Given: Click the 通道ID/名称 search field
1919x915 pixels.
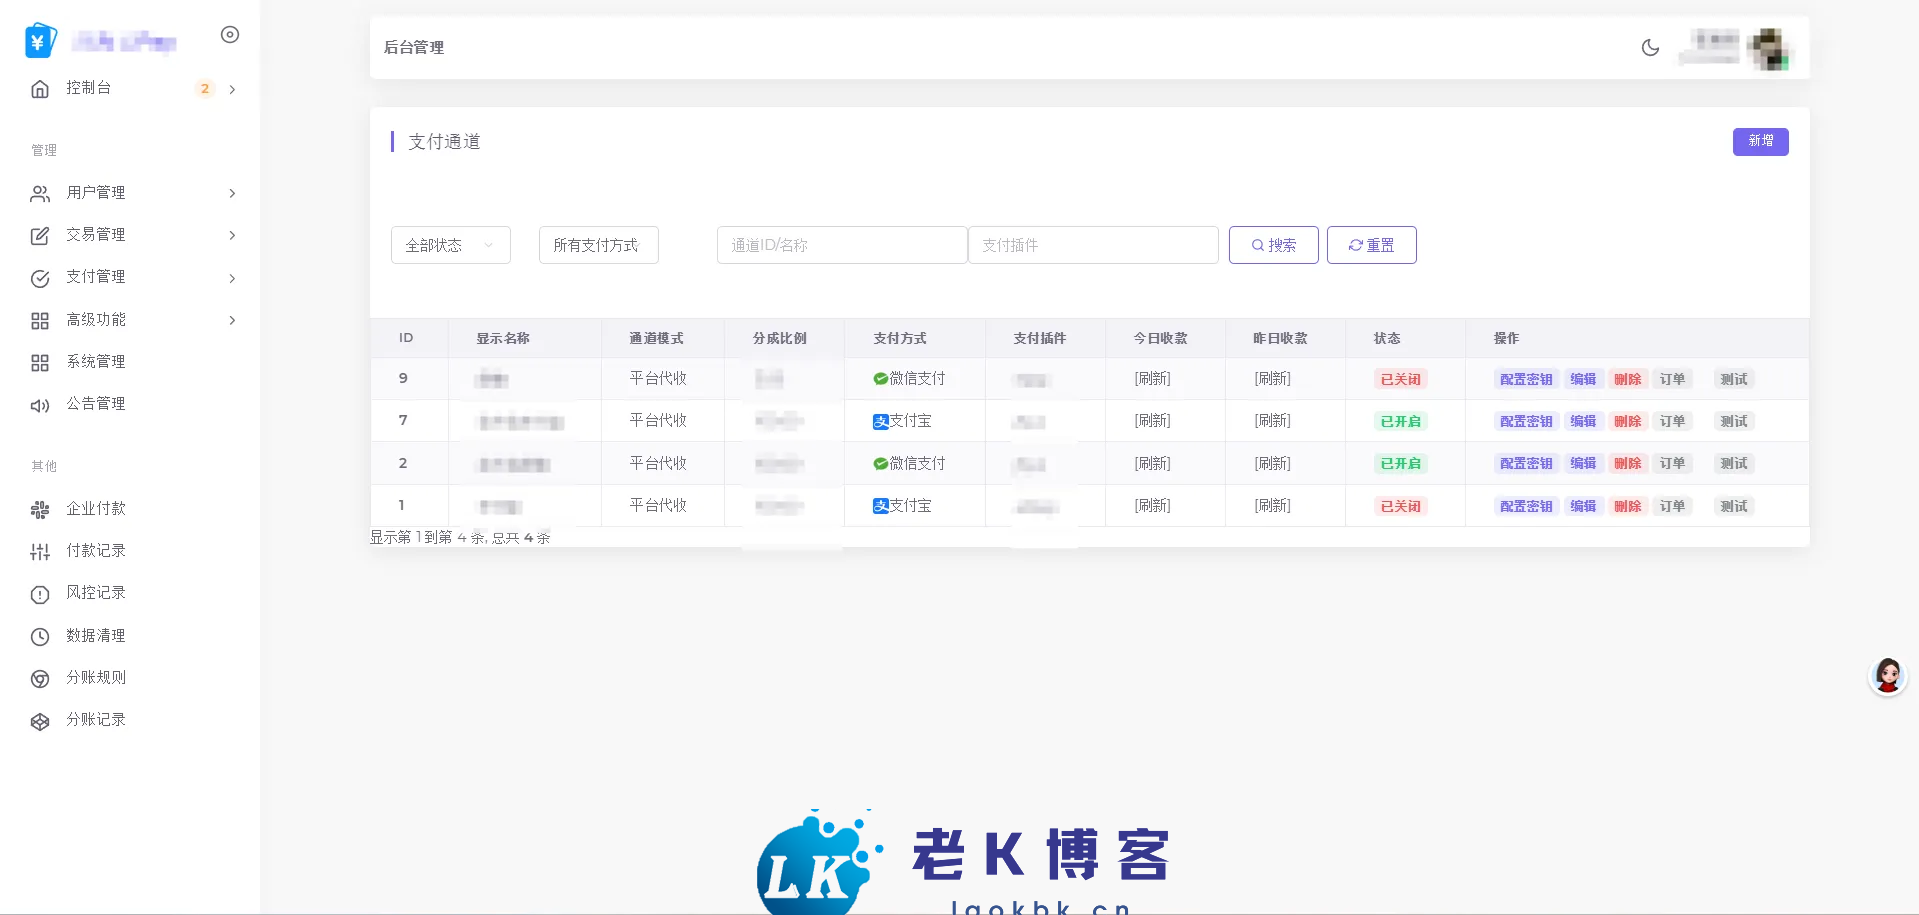Looking at the screenshot, I should coord(841,244).
